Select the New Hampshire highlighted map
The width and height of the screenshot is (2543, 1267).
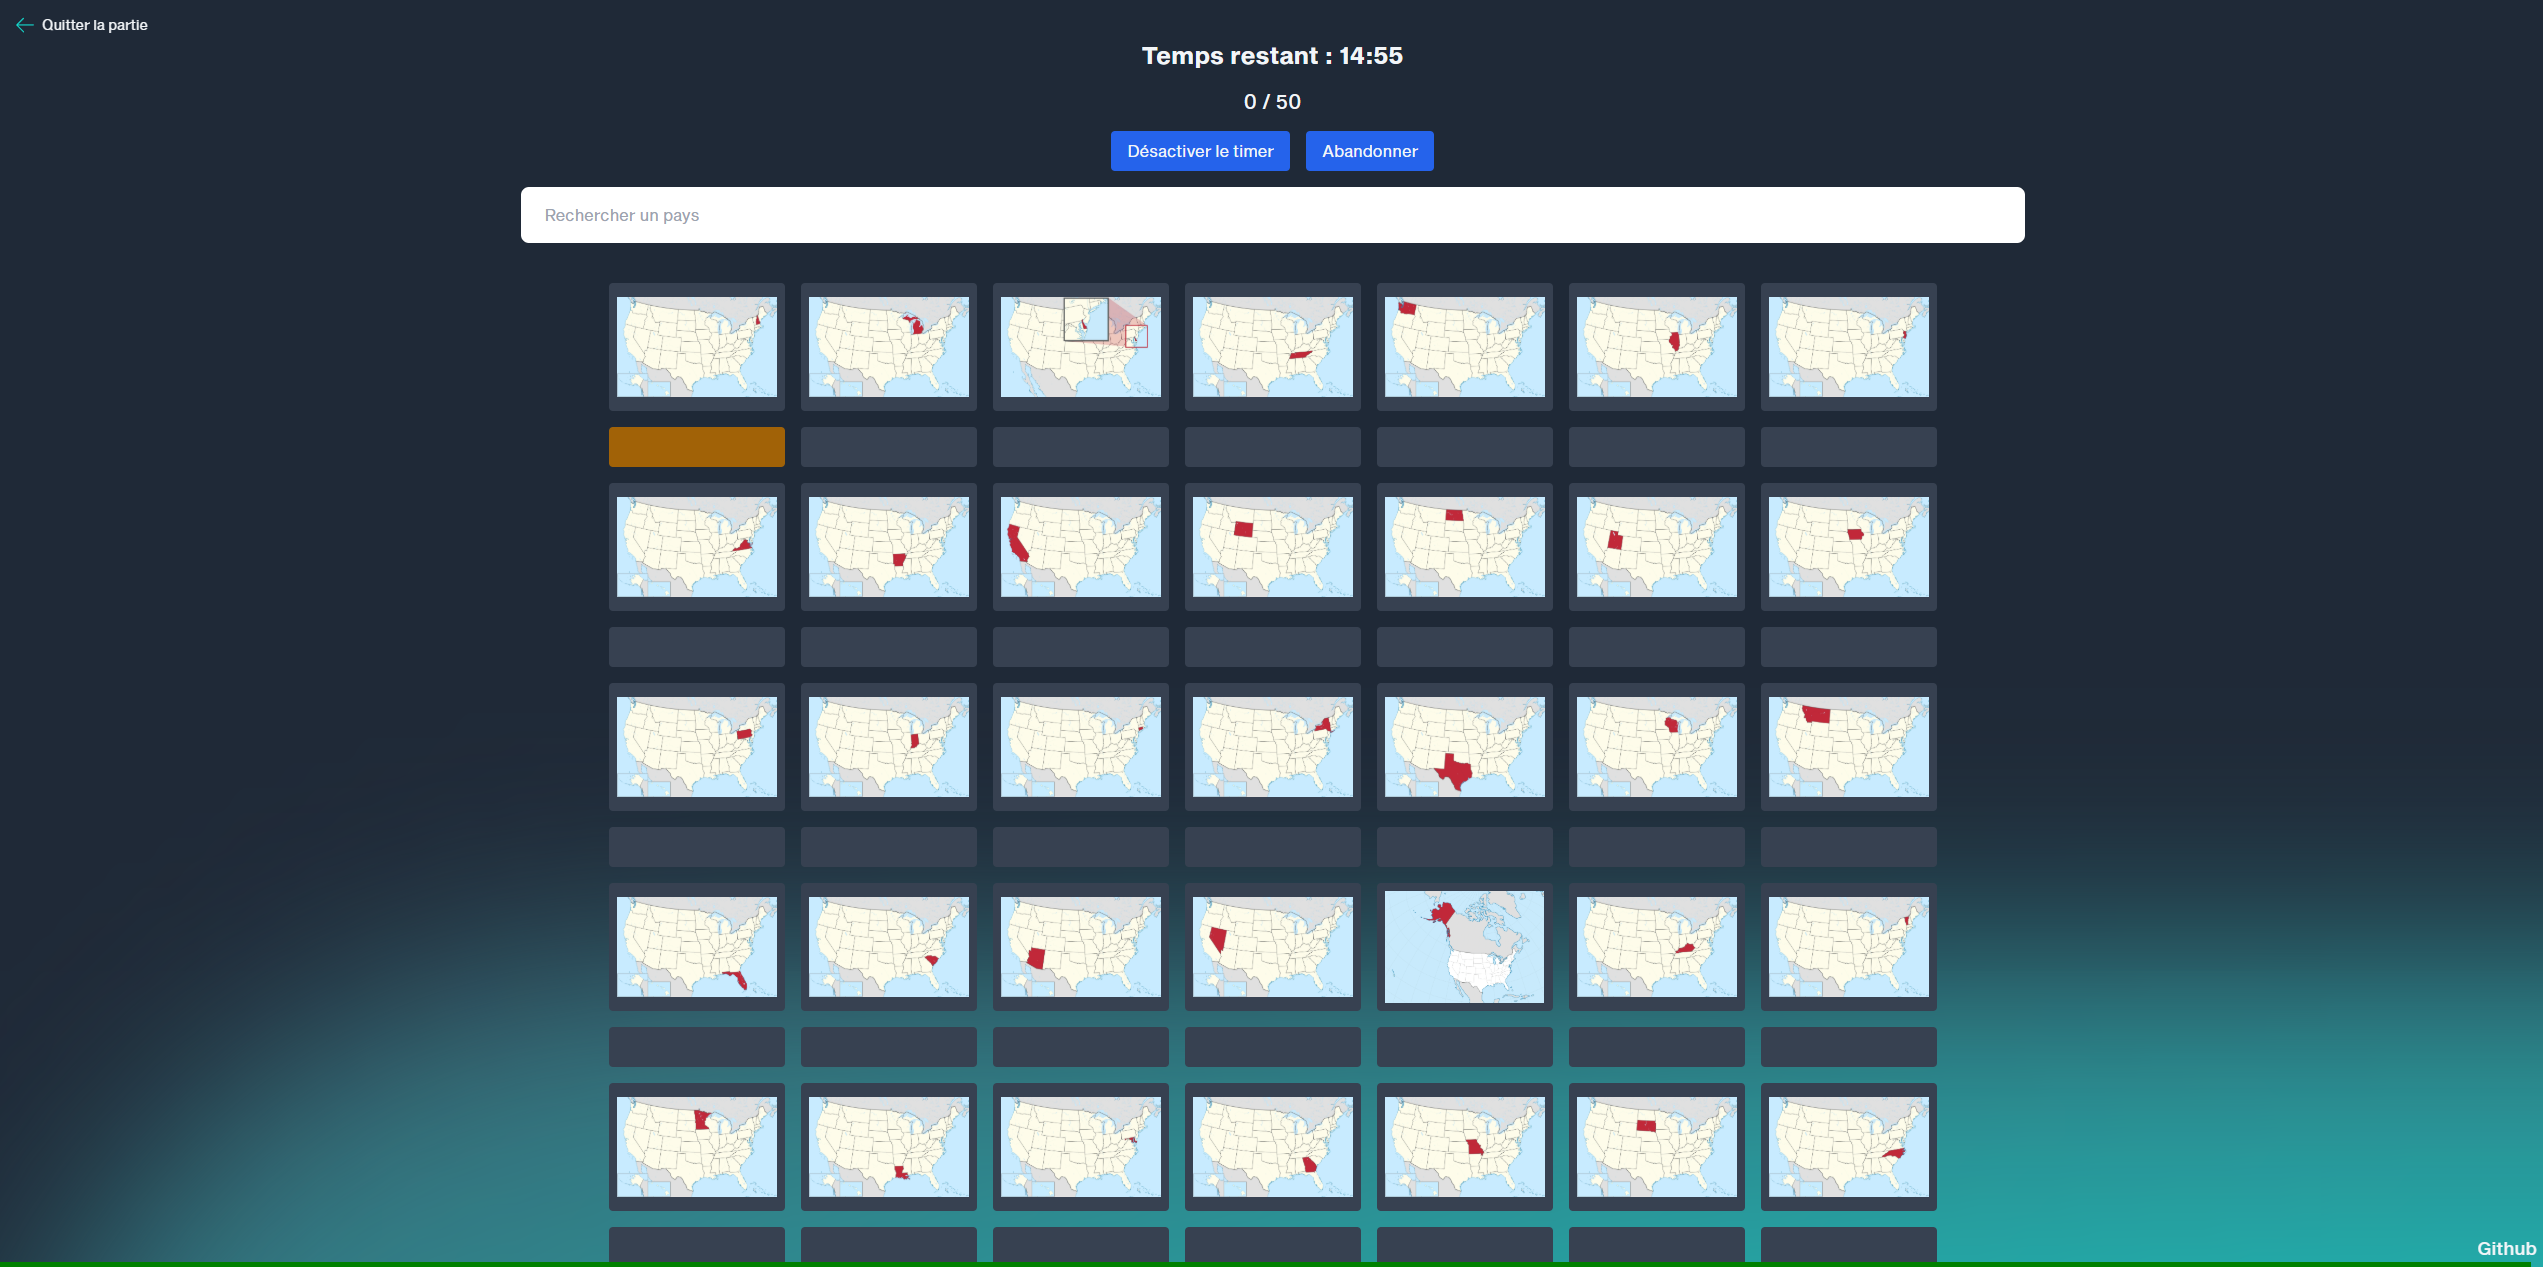[x=697, y=347]
